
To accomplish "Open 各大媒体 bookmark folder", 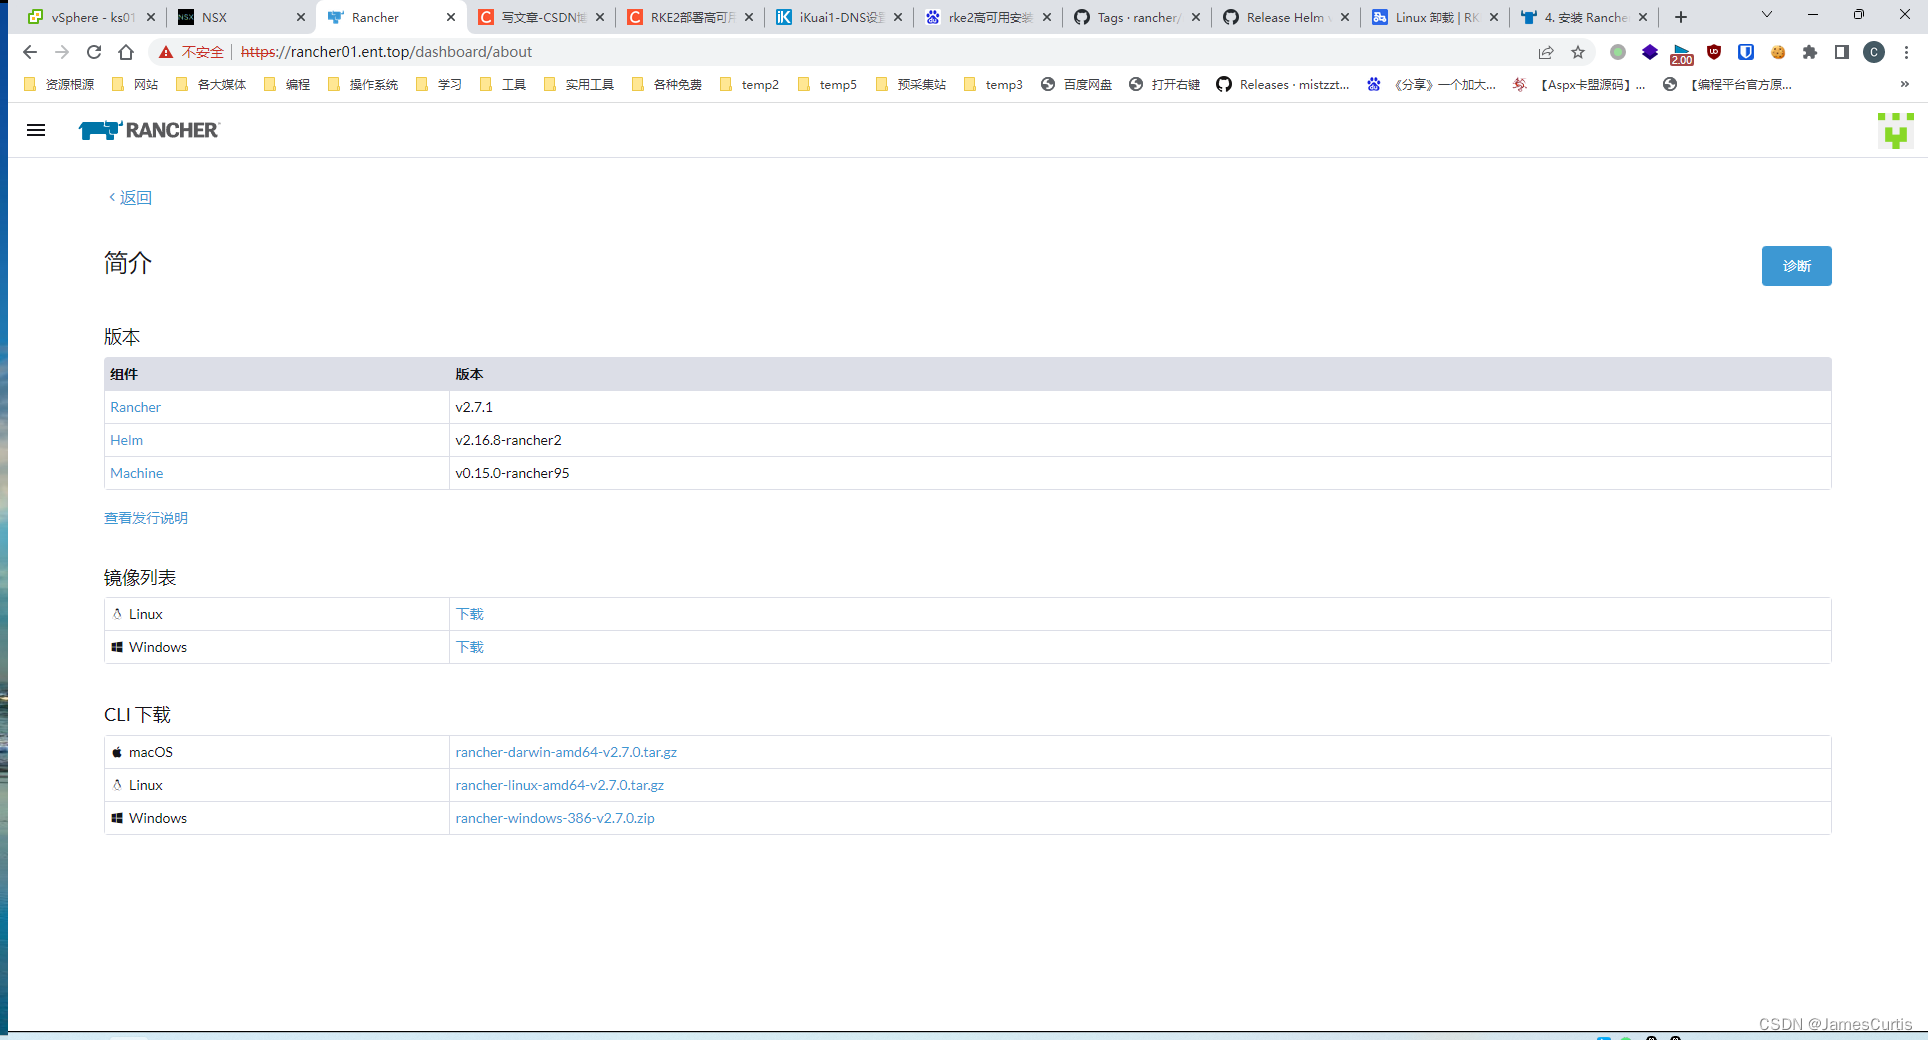I will [x=211, y=84].
